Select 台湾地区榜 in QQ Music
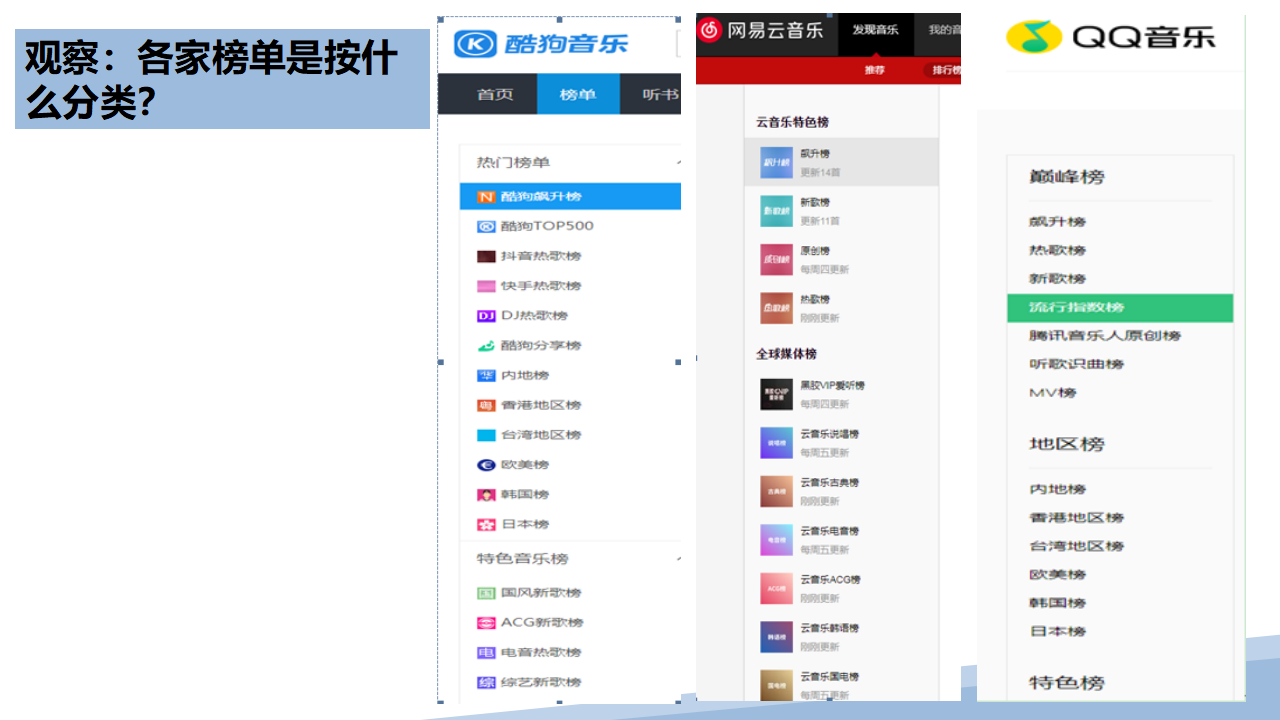Screen dimensions: 1280x720 [1076, 546]
